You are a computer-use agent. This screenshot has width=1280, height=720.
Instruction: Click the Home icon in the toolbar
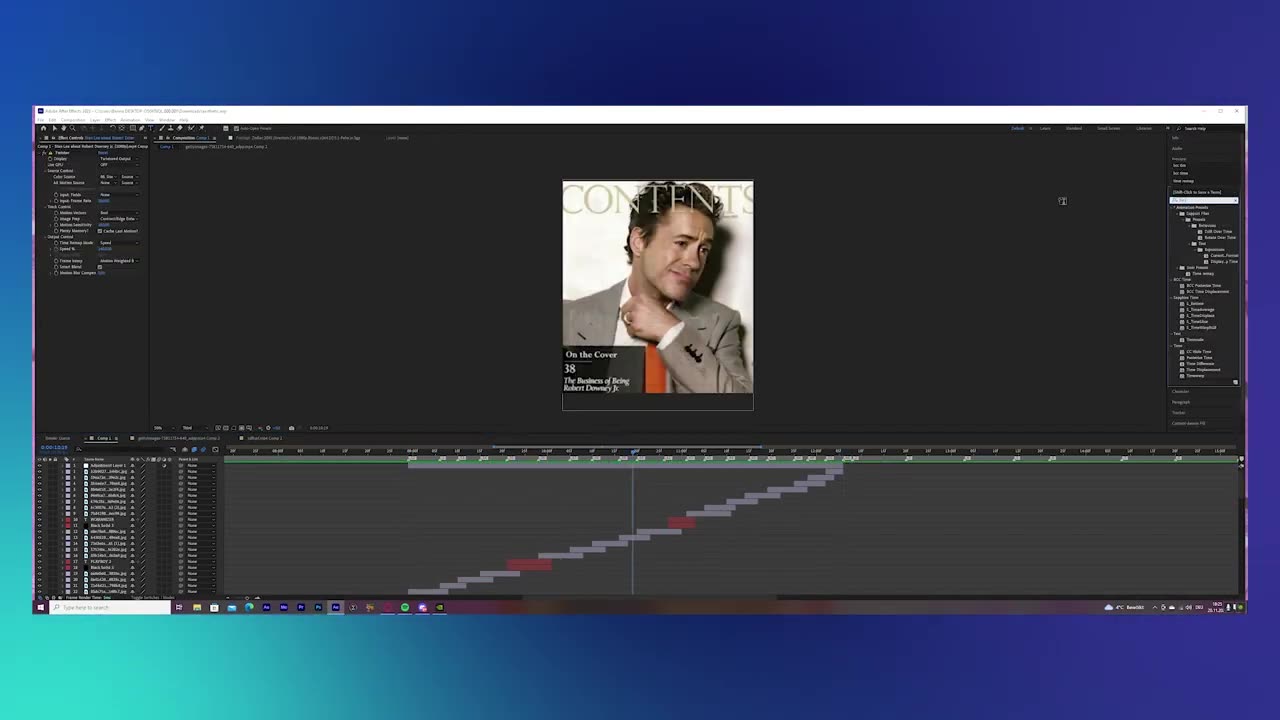[x=43, y=128]
